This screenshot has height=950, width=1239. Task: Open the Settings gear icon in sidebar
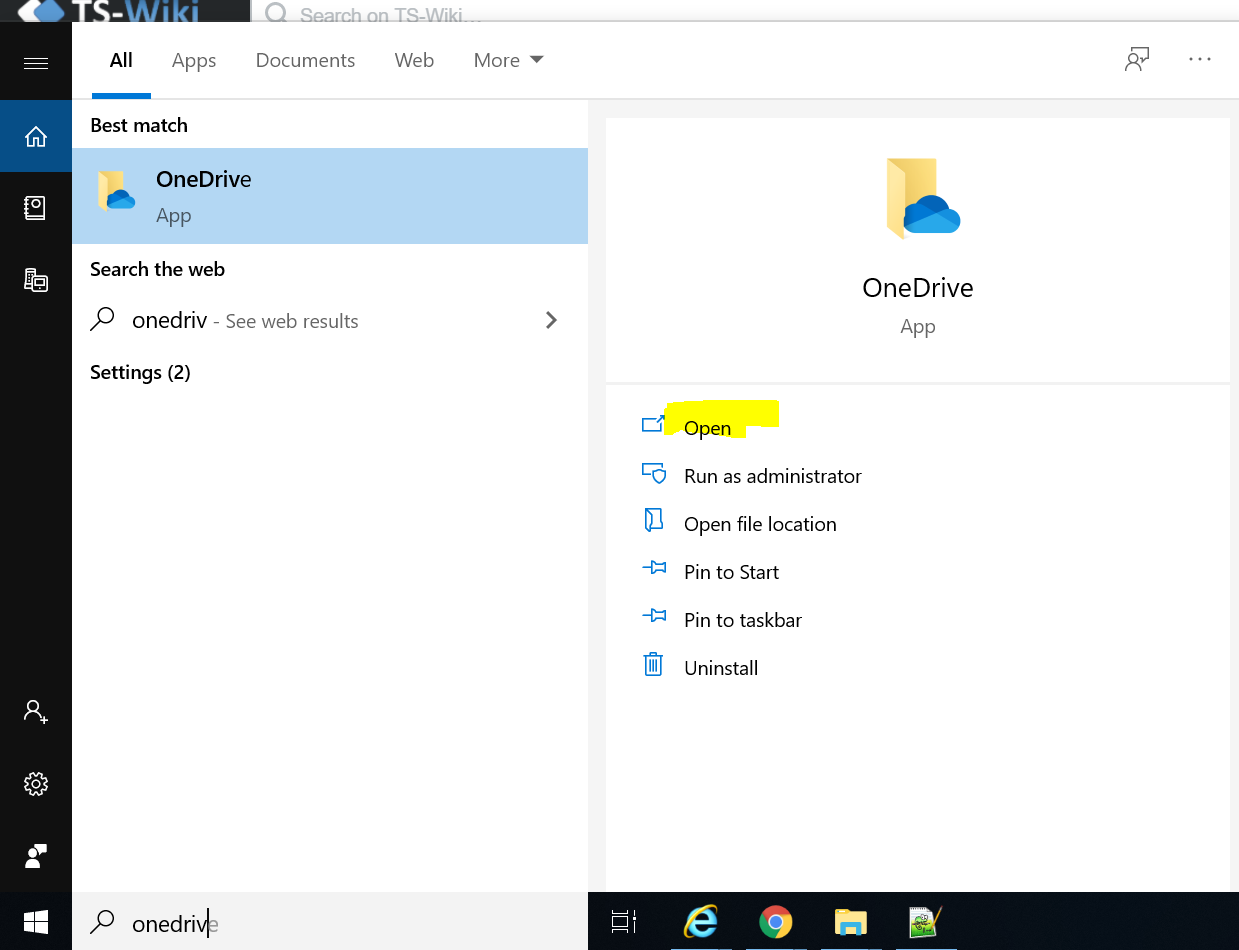pos(36,783)
